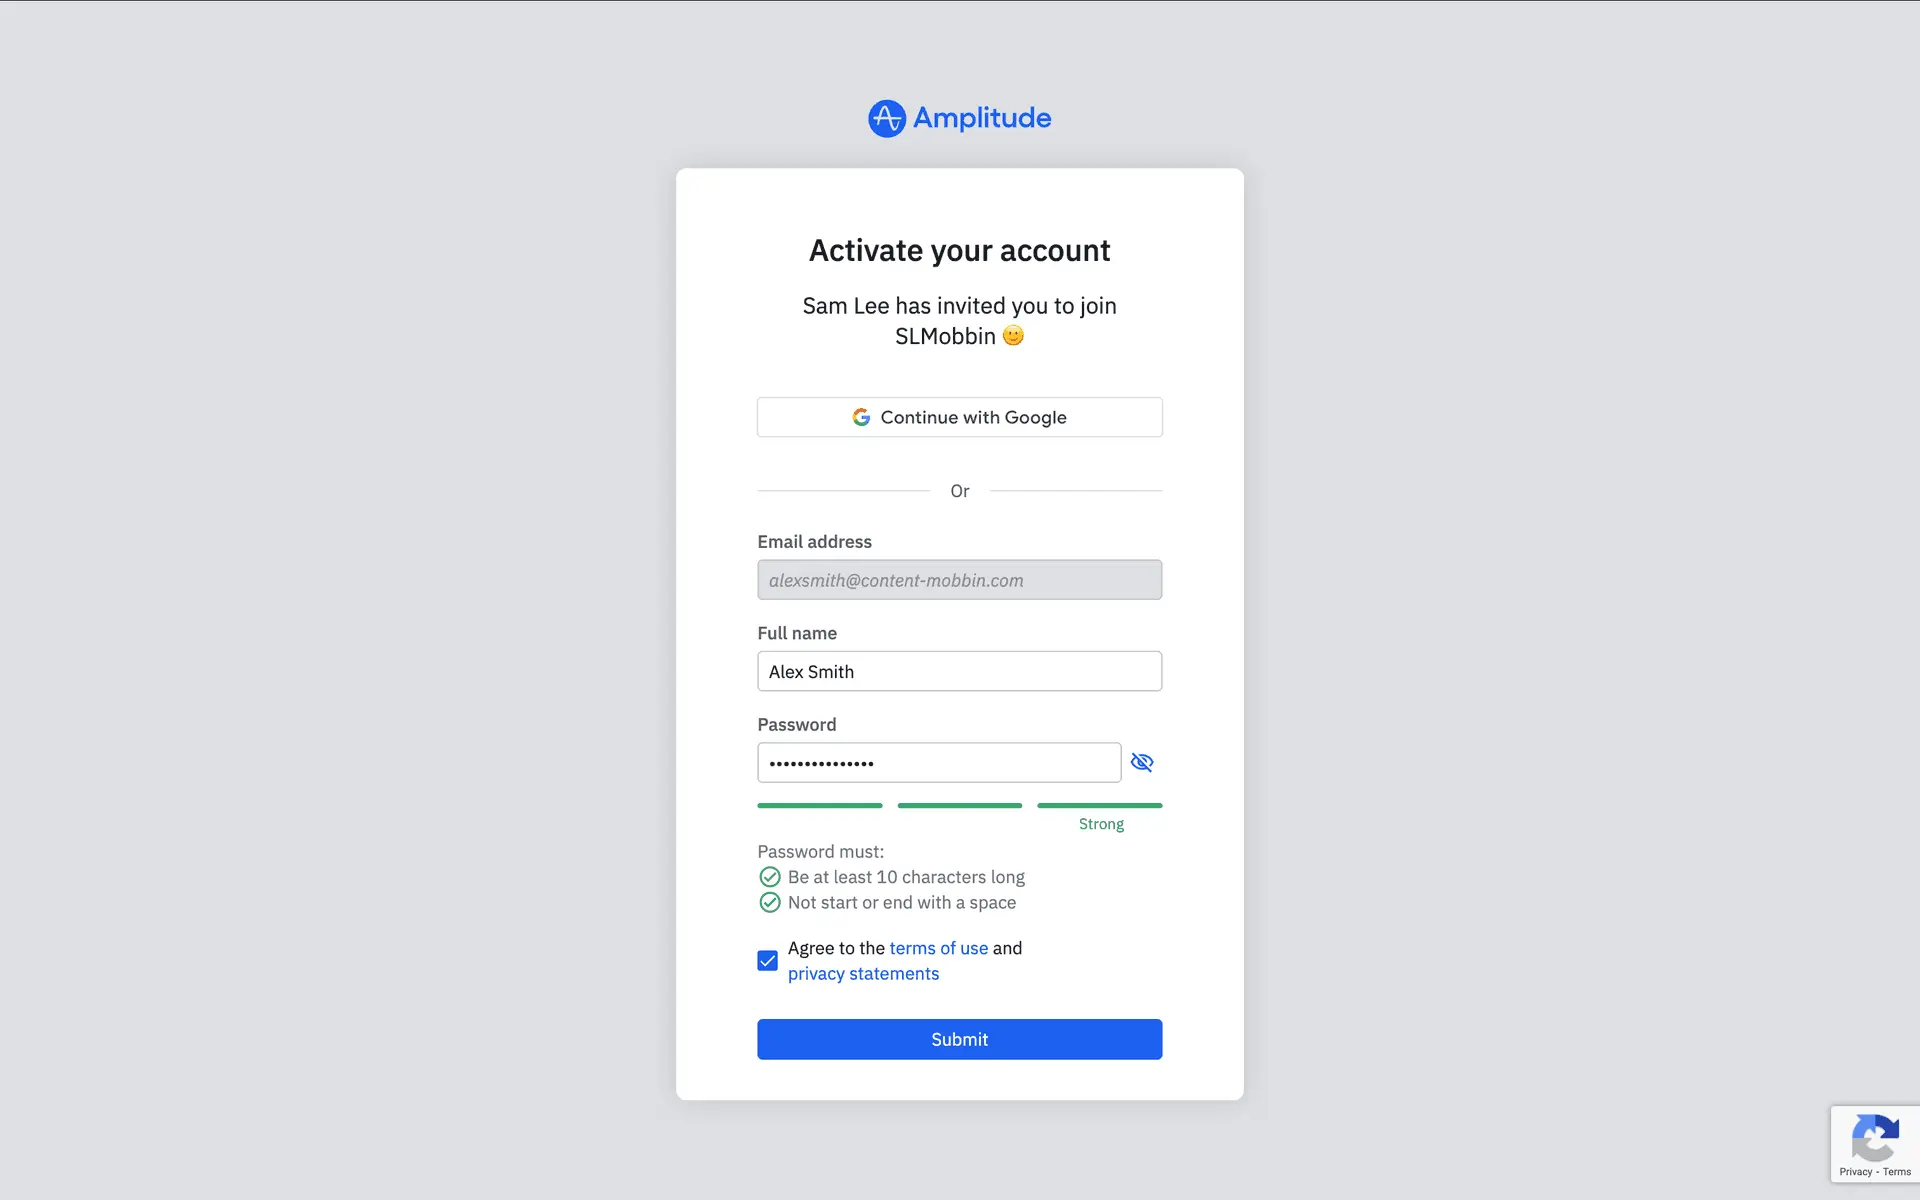Click the third password strength bar
The image size is (1920, 1200).
pyautogui.click(x=1100, y=805)
